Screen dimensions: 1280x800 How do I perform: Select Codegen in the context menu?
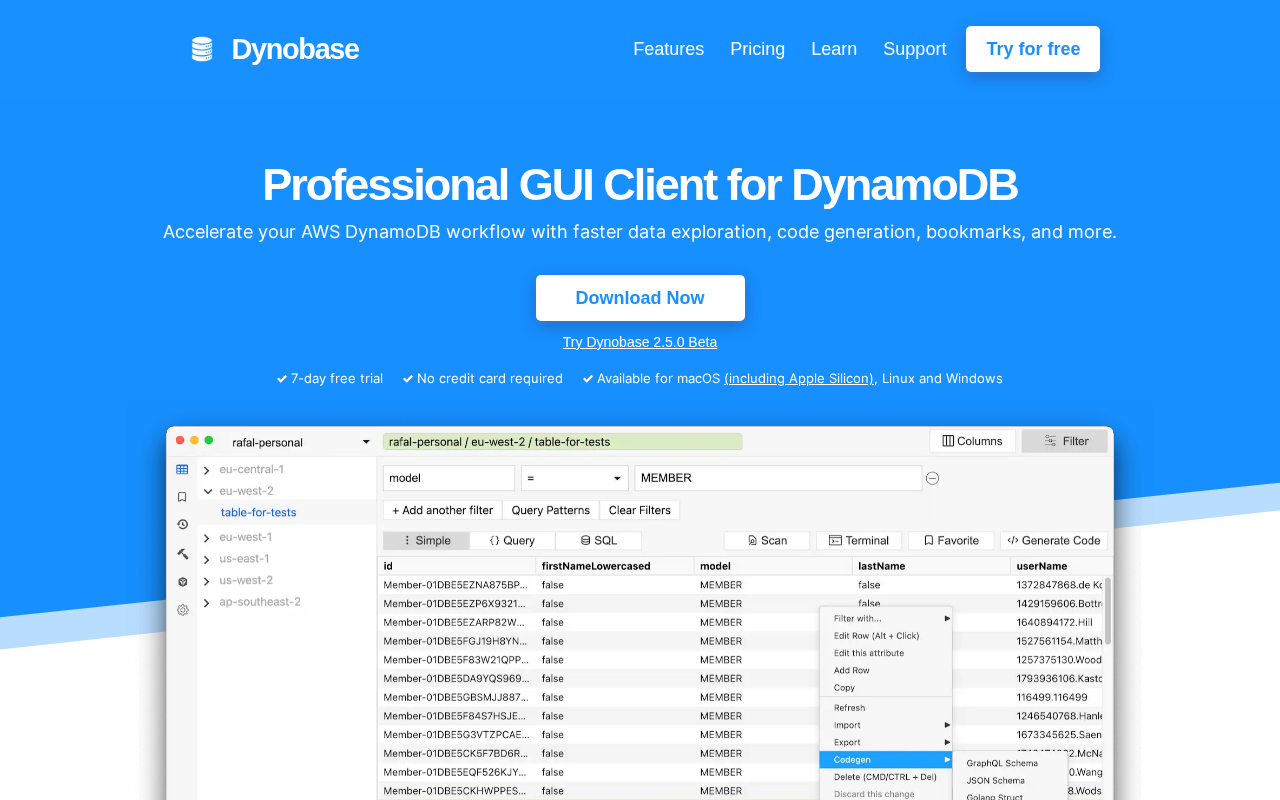click(886, 760)
